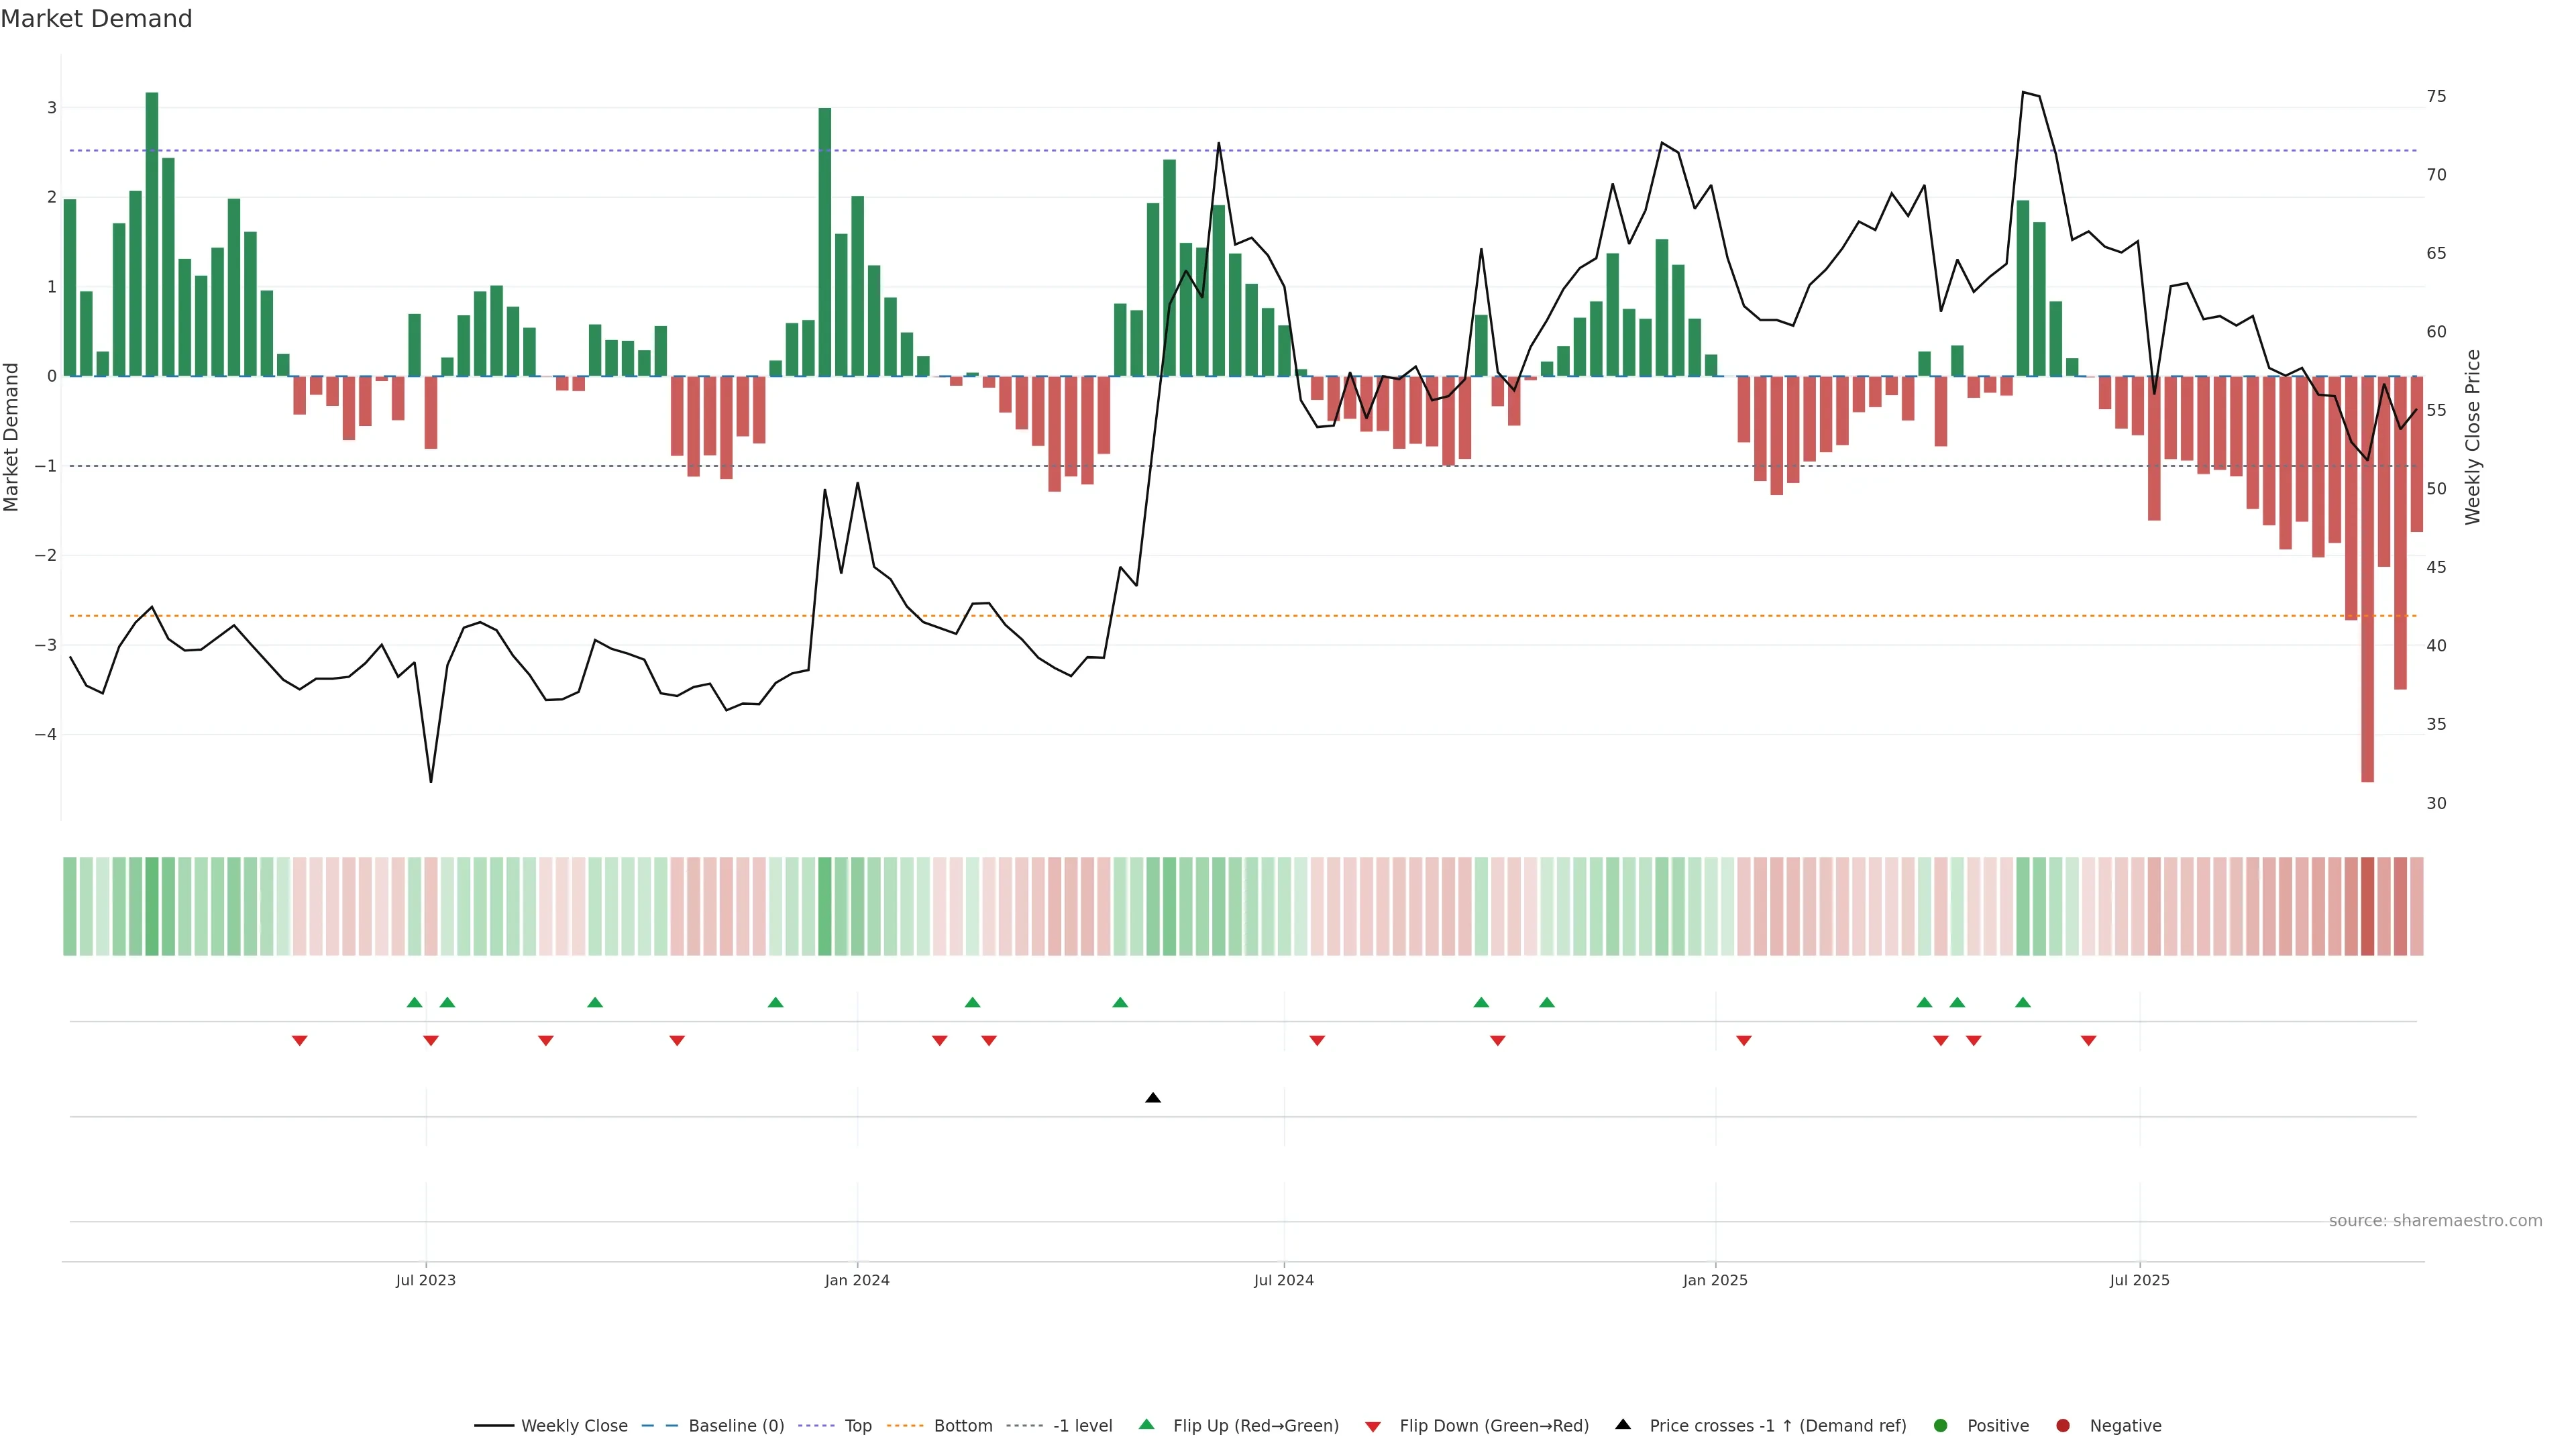Click the red Flip Down legend triangle
The image size is (2576, 1449).
[x=1373, y=1427]
